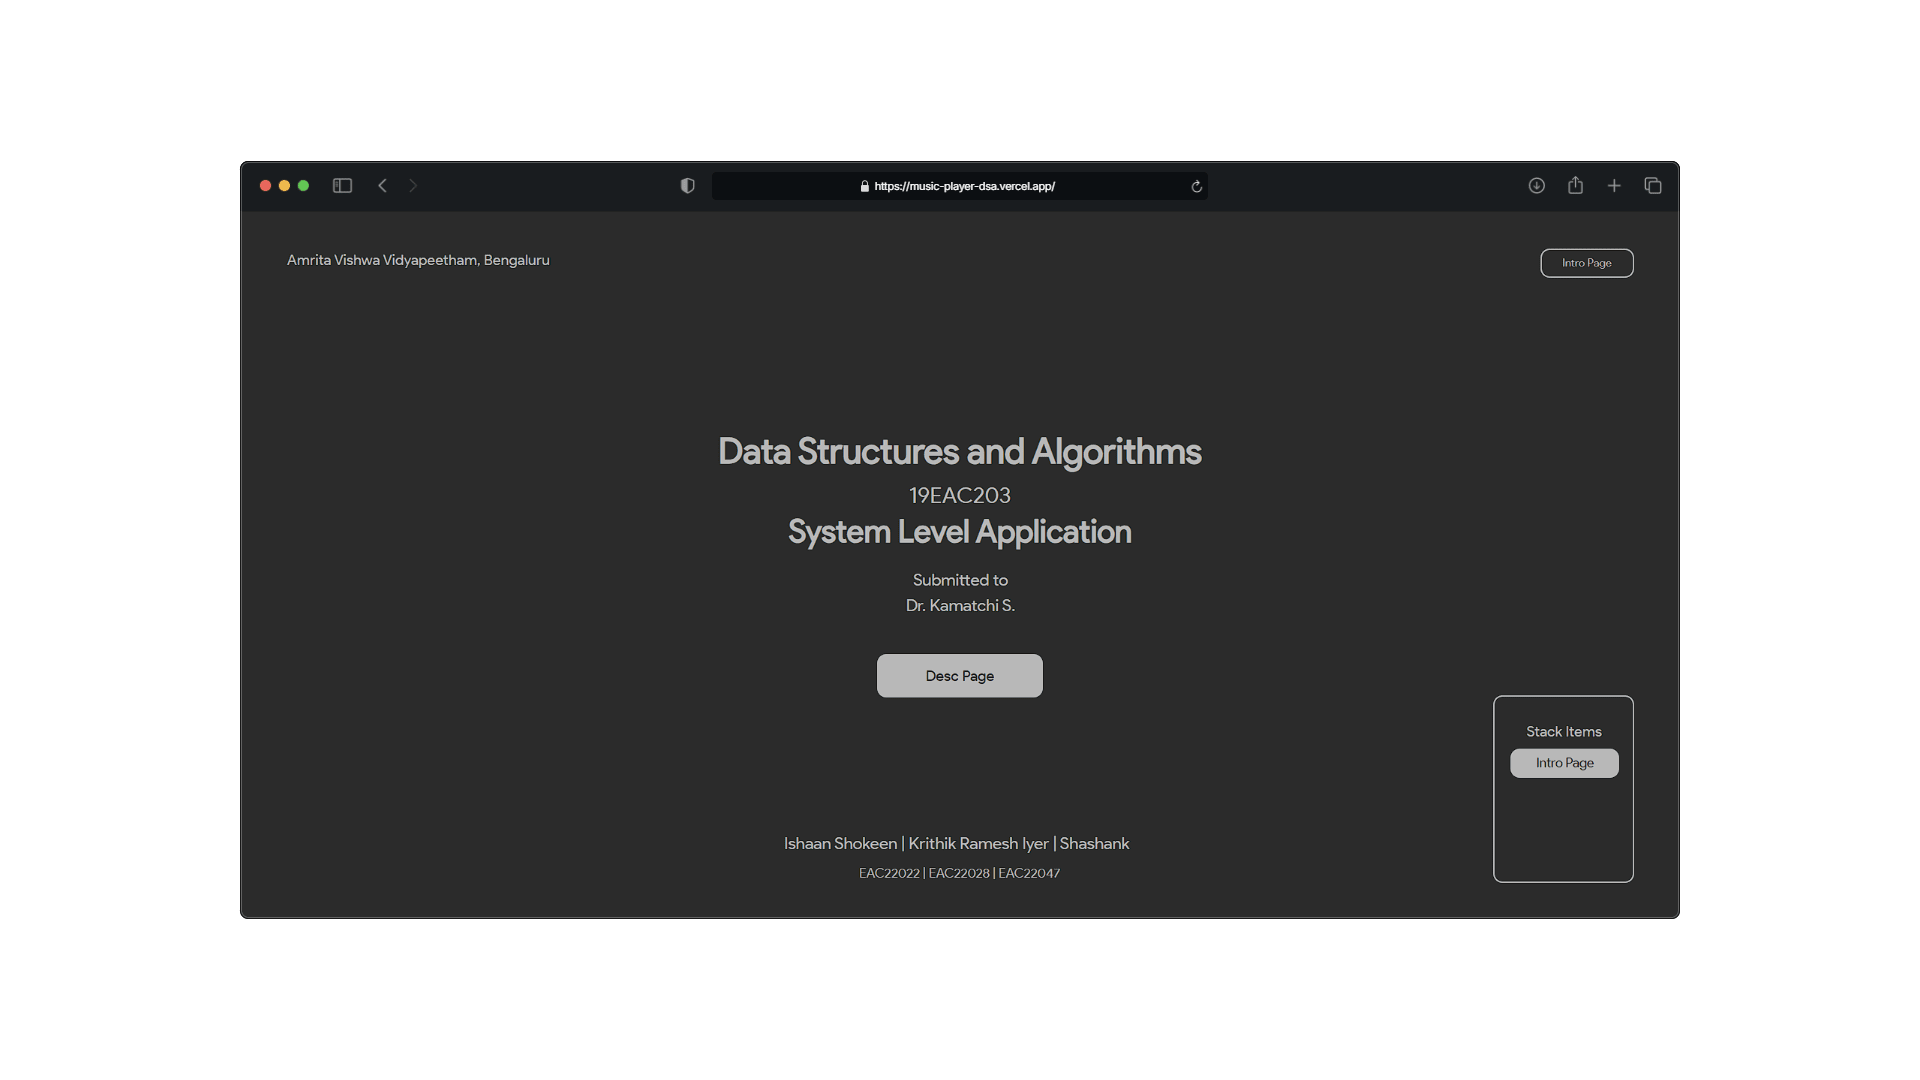Click the Stack Items panel title

1563,732
